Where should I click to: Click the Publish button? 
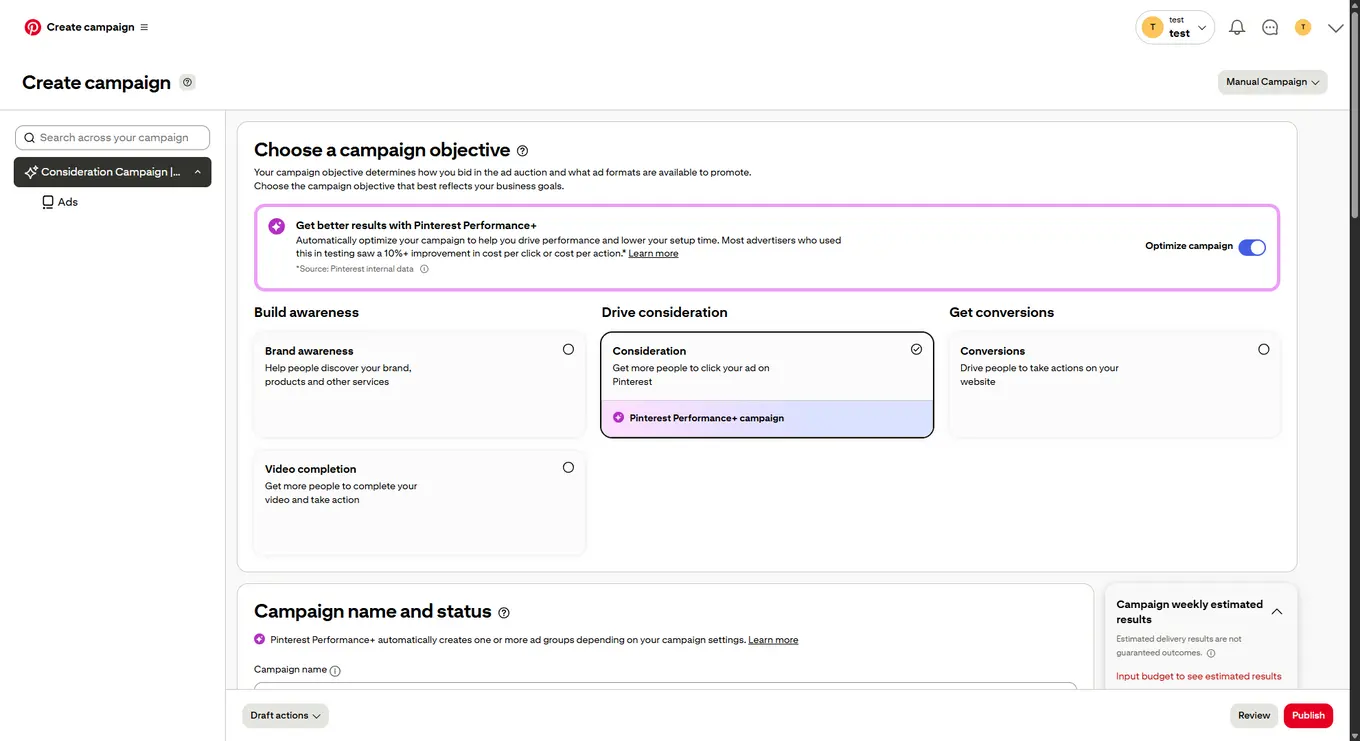1308,715
